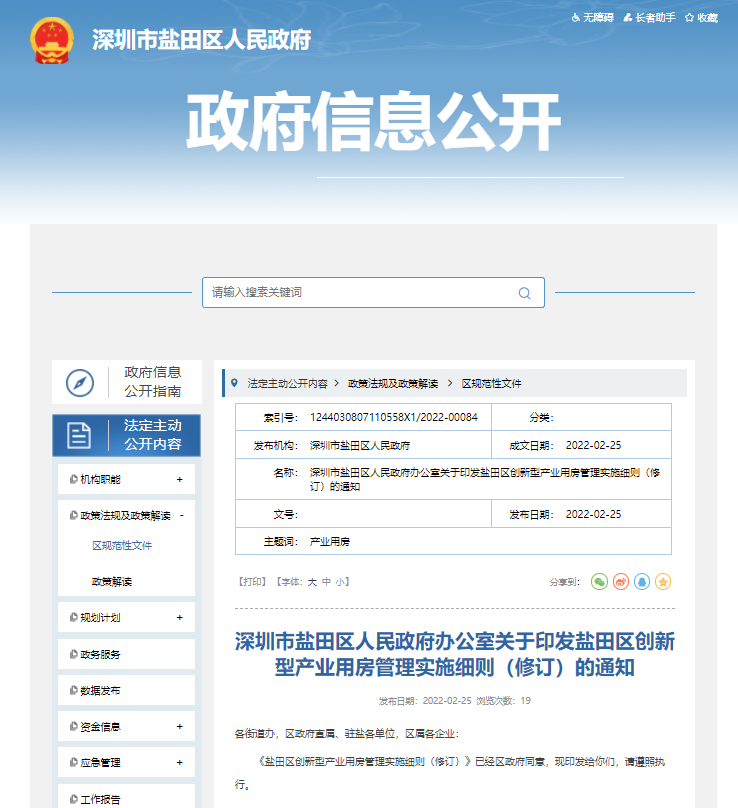Screen dimensions: 738x808
Task: Click the bullet icon beside 政务服务
Action: coord(74,654)
